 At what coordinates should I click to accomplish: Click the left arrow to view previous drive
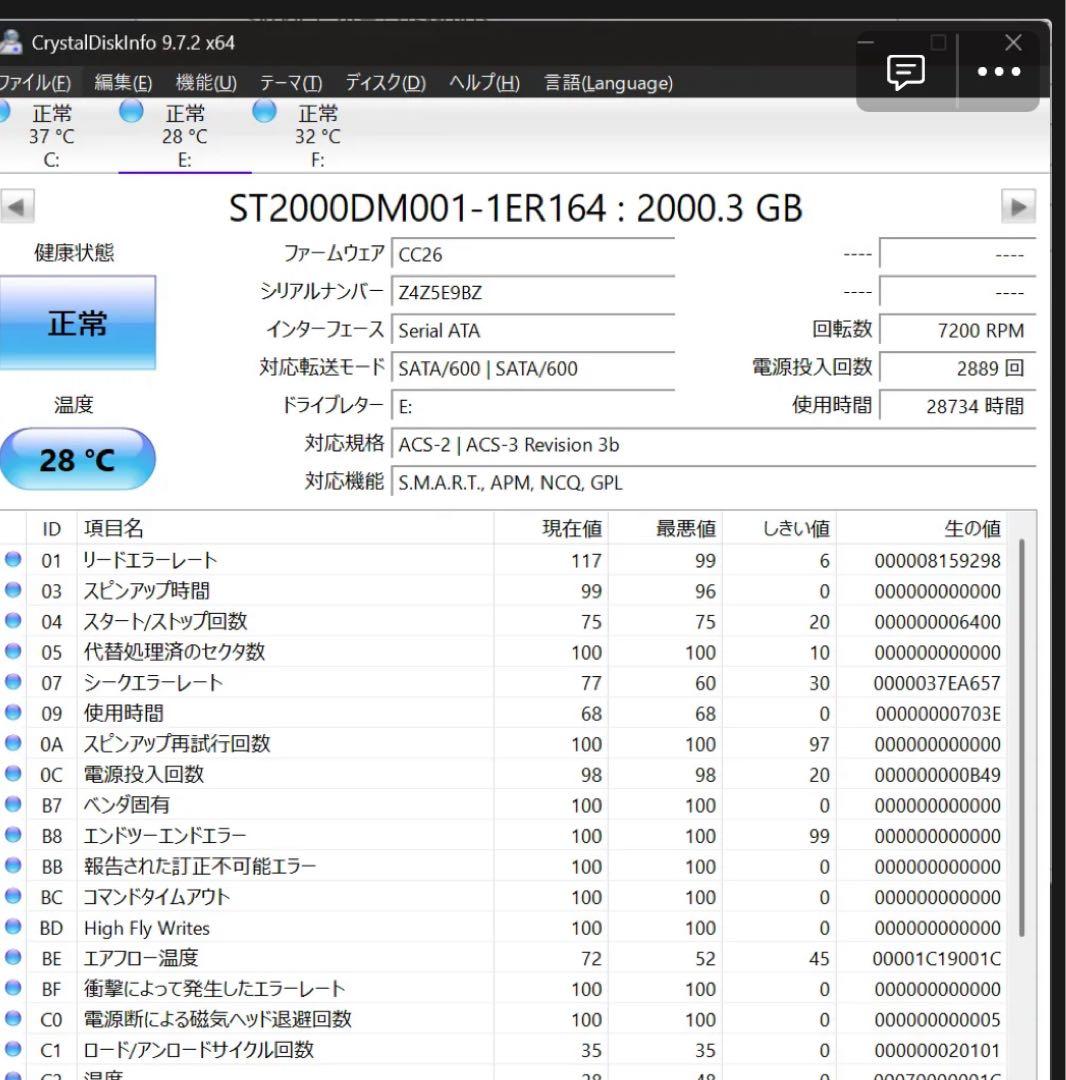[x=17, y=206]
